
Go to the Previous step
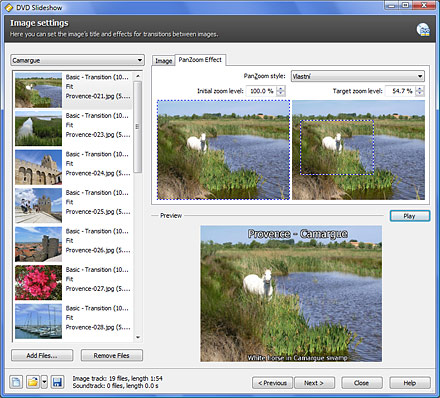272,383
